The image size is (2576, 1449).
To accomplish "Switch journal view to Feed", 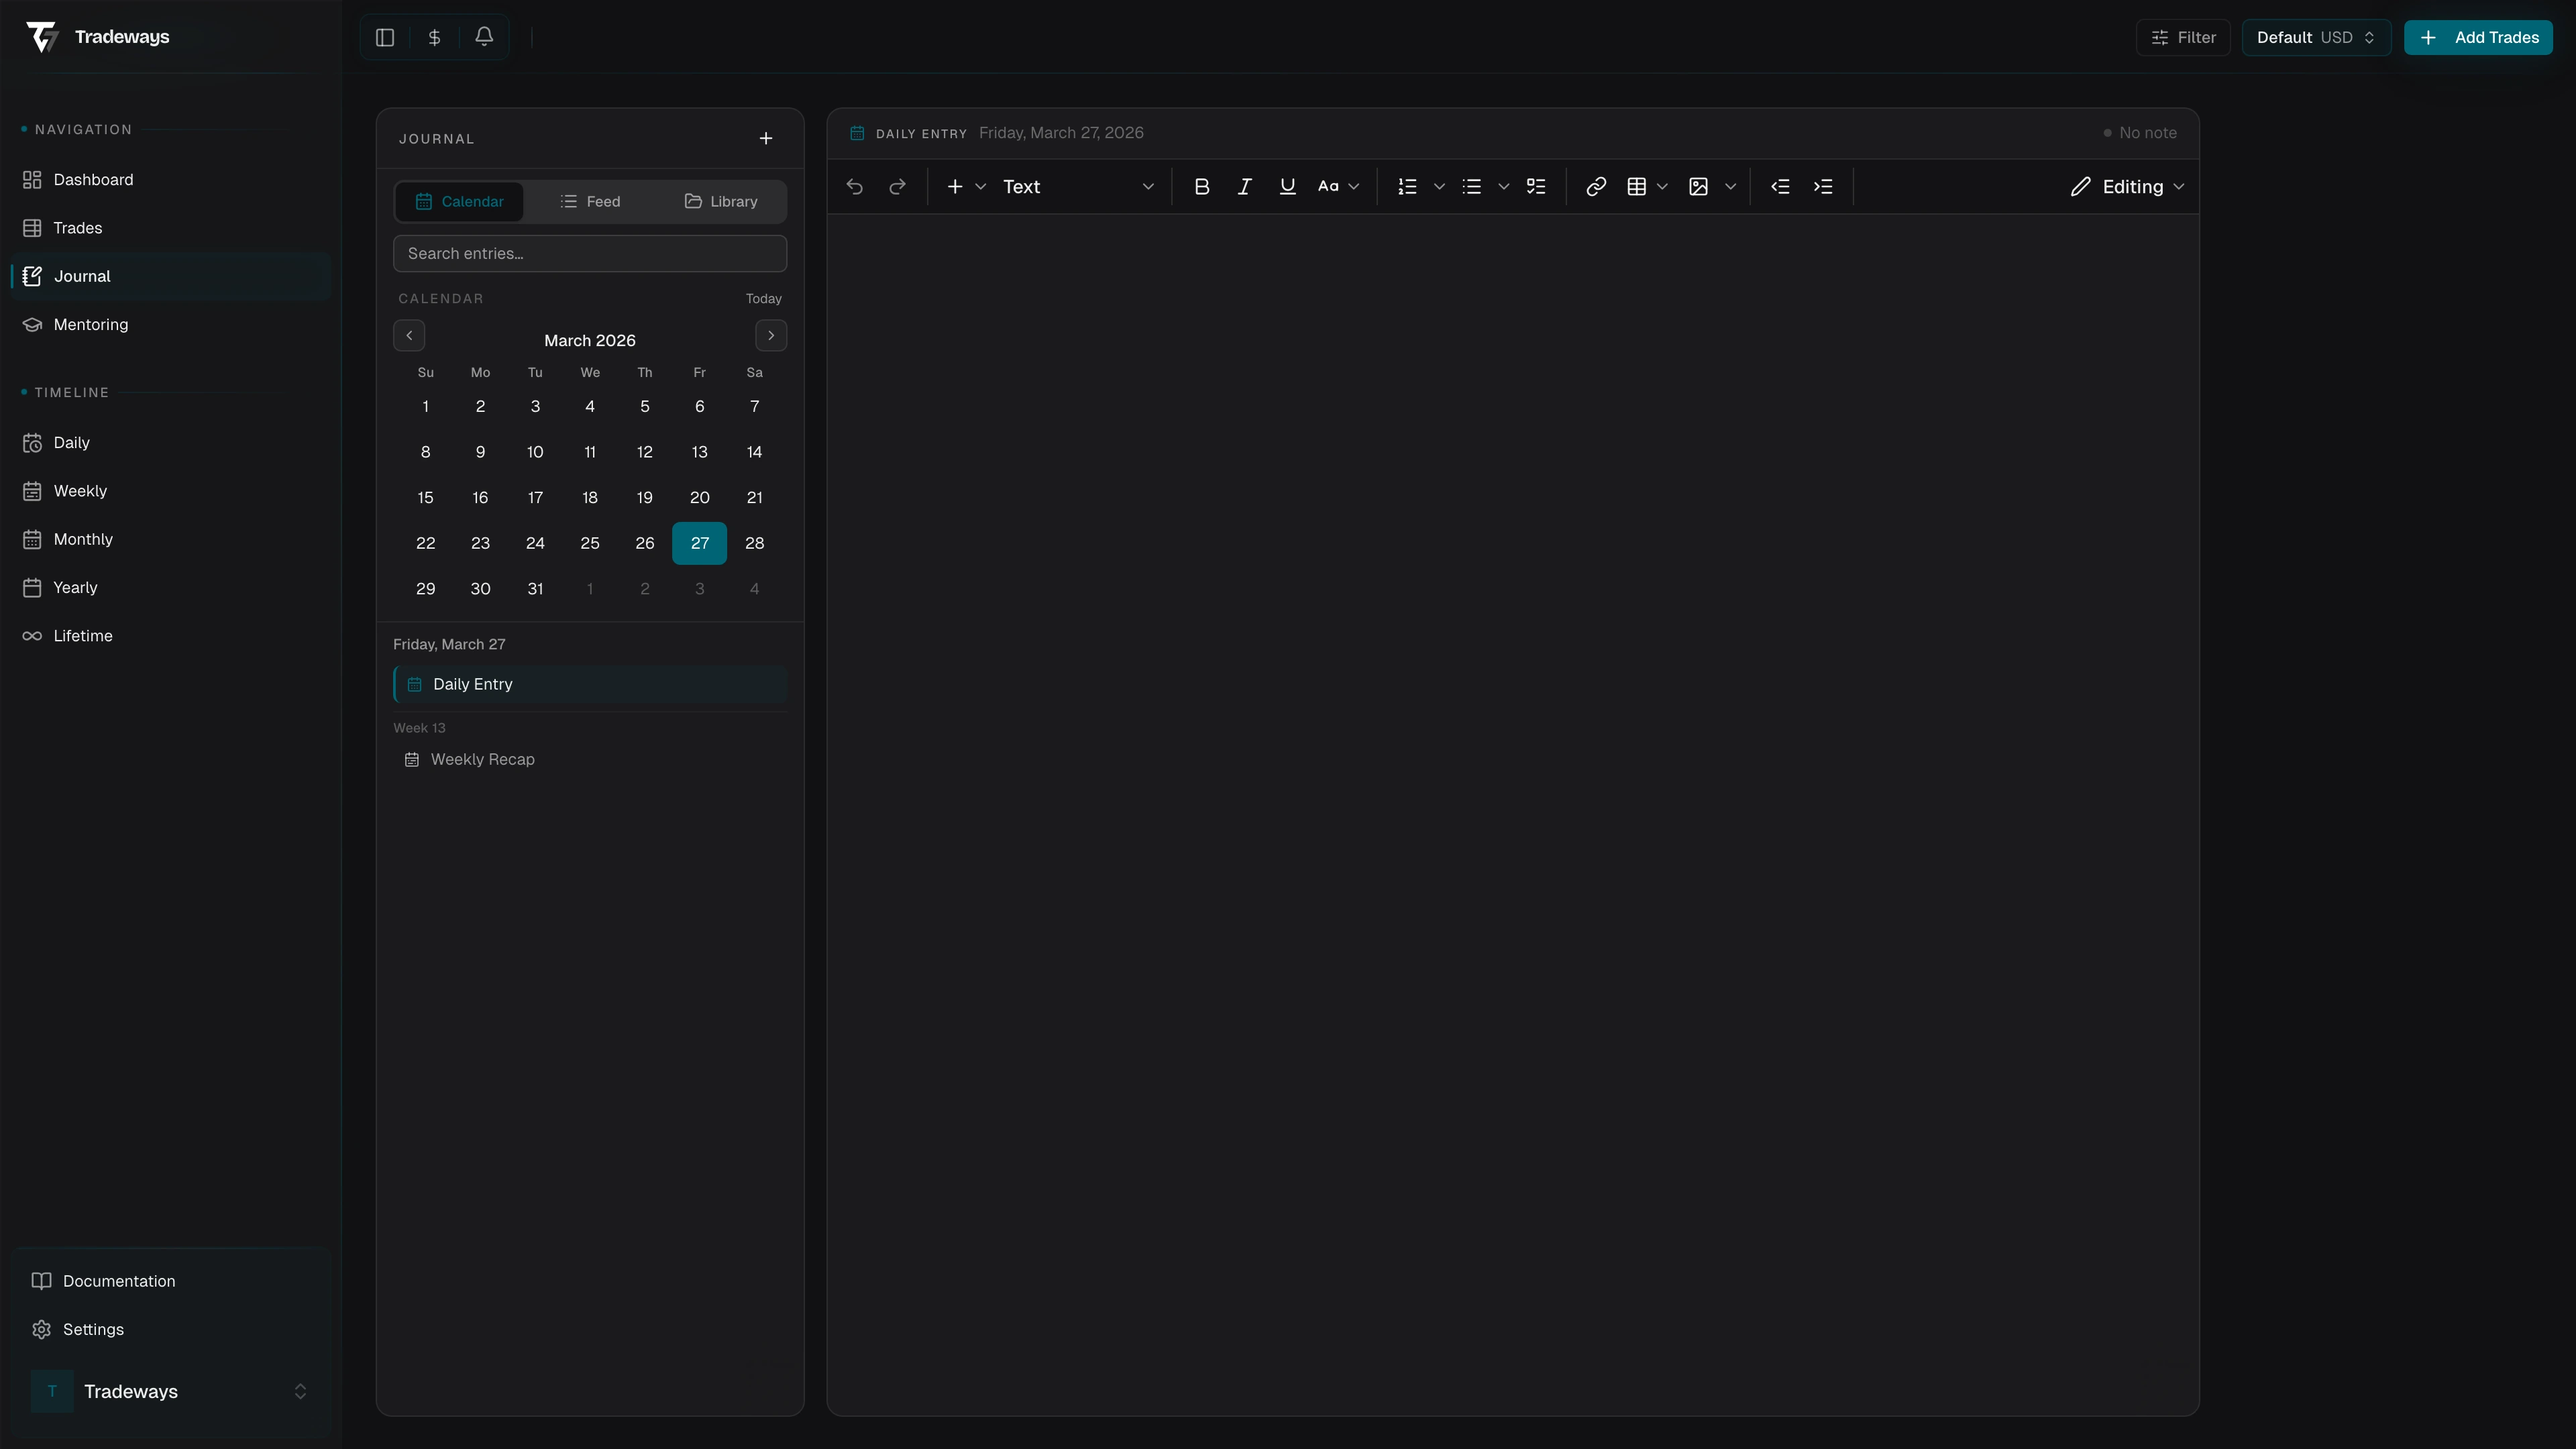I will pos(591,201).
